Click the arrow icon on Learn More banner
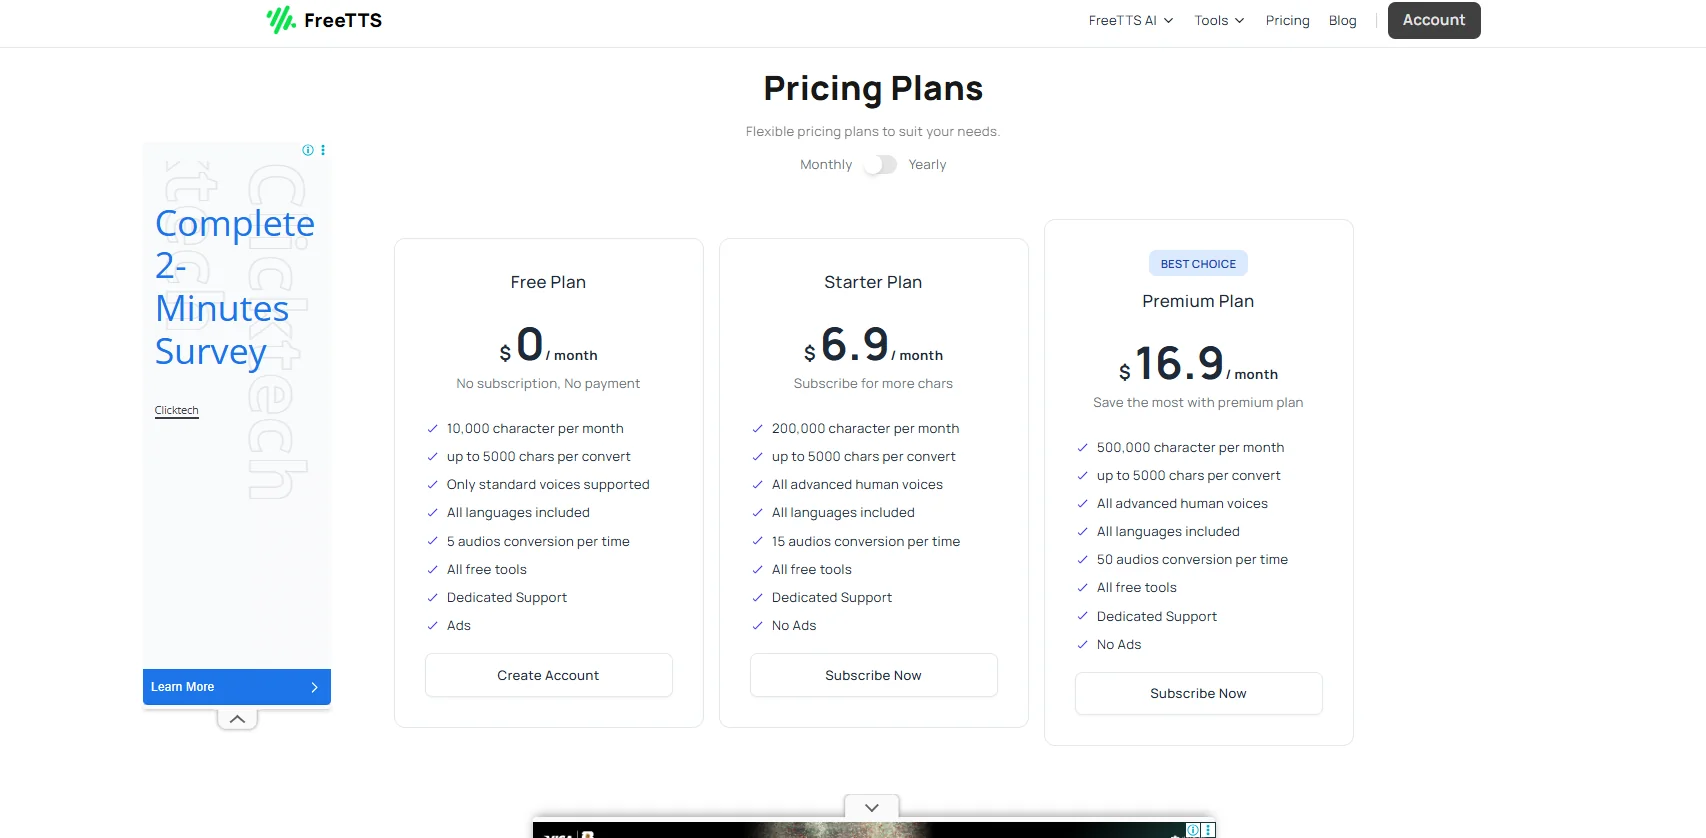The image size is (1706, 838). tap(314, 687)
